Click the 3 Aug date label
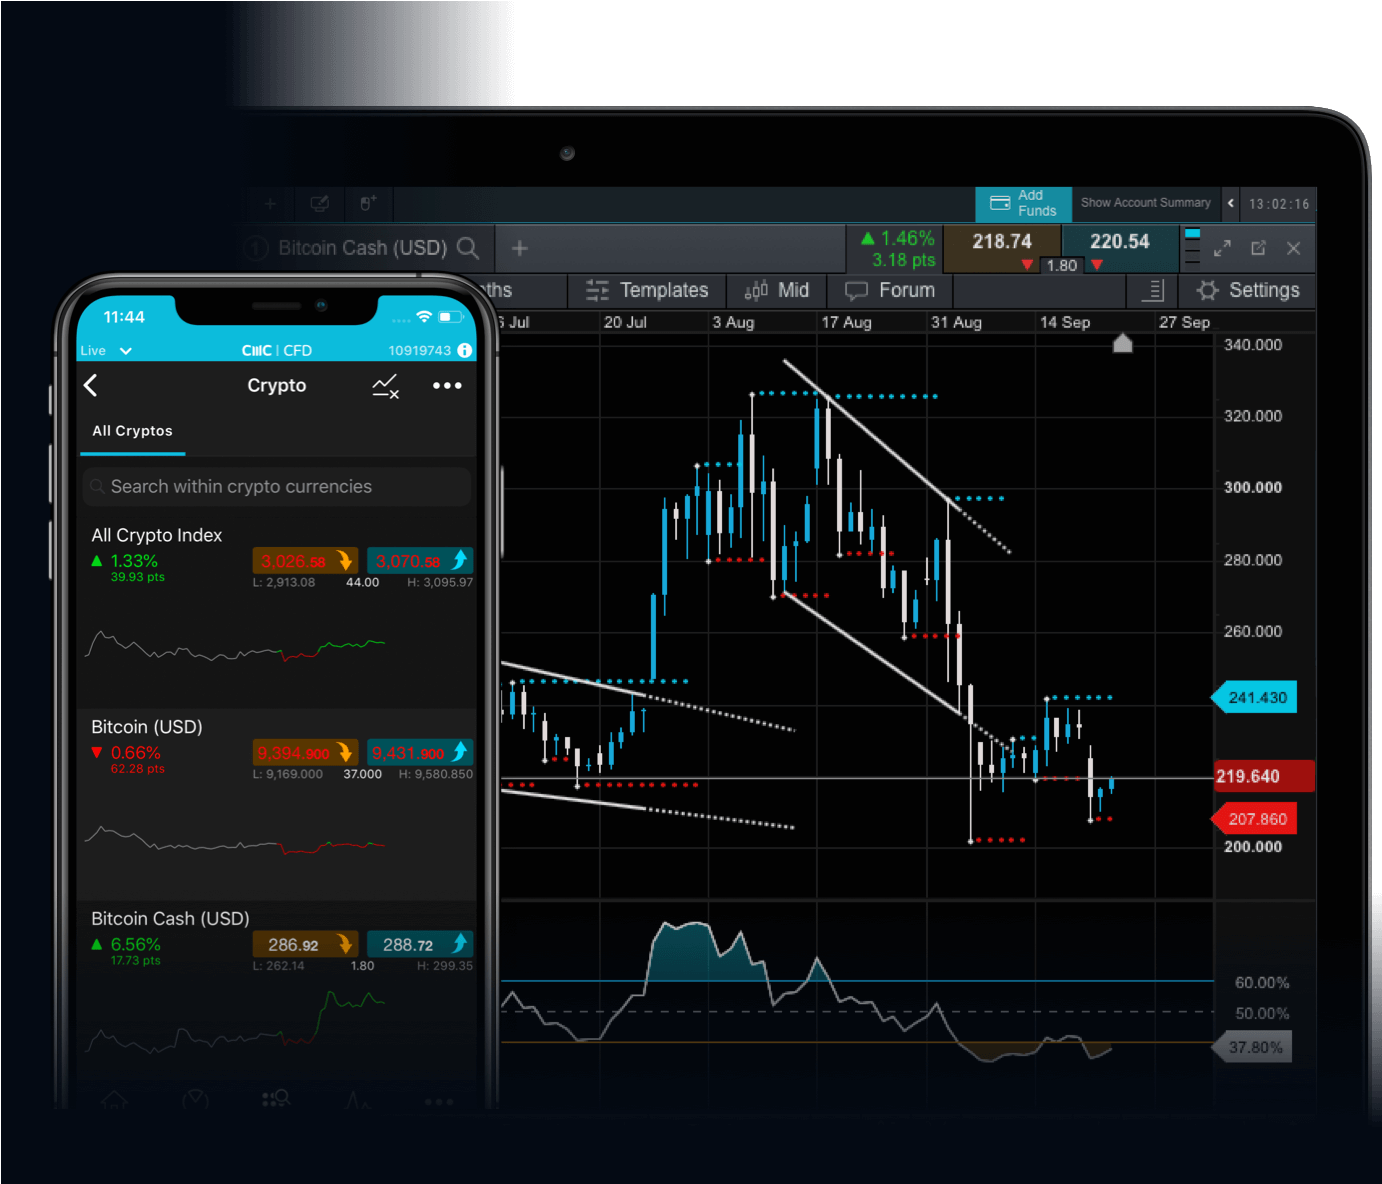The width and height of the screenshot is (1382, 1184). 733,323
